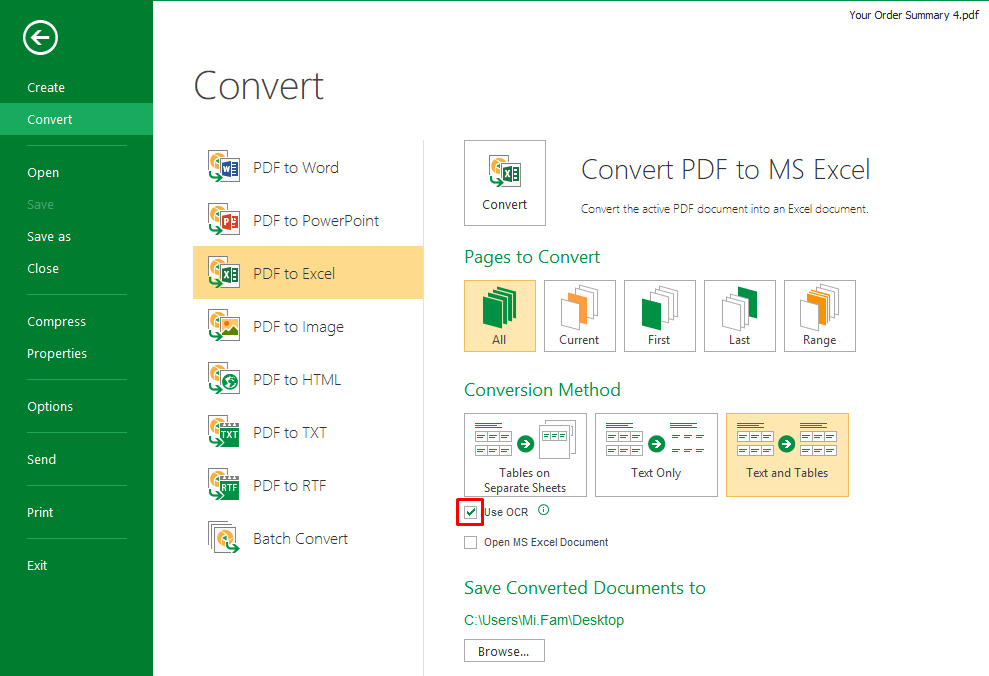Toggle the Use OCR checkbox
Viewport: 989px width, 676px height.
tap(471, 512)
